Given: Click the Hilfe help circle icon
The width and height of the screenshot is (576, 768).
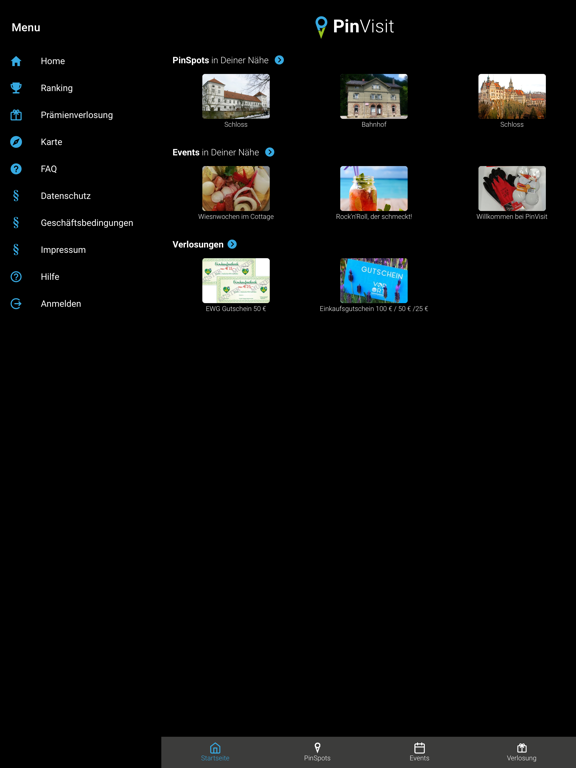Looking at the screenshot, I should pyautogui.click(x=16, y=277).
